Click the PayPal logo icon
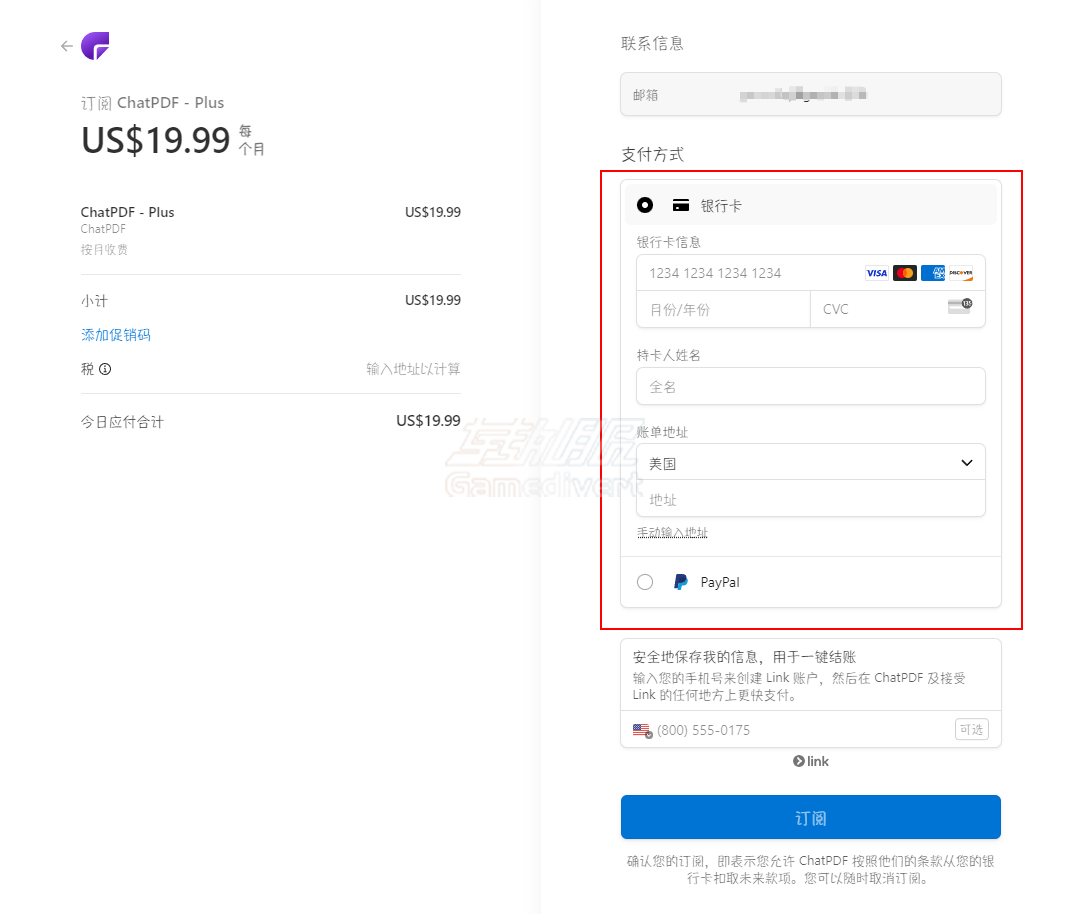Viewport: 1090px width, 914px height. (x=681, y=582)
